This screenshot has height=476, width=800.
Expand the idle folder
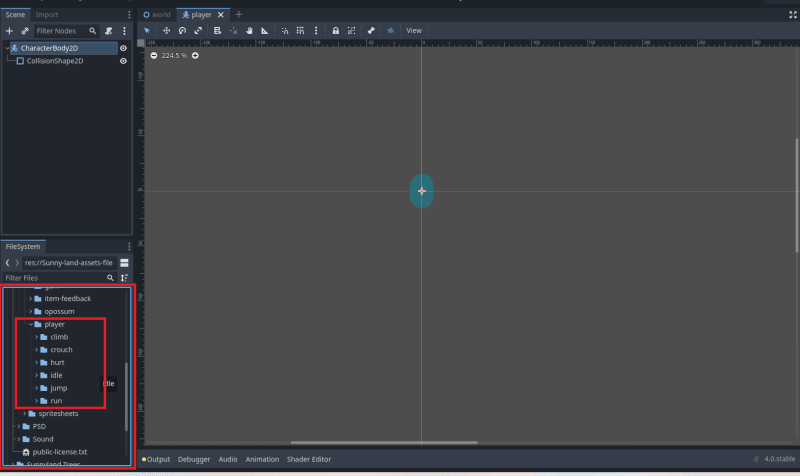point(37,375)
